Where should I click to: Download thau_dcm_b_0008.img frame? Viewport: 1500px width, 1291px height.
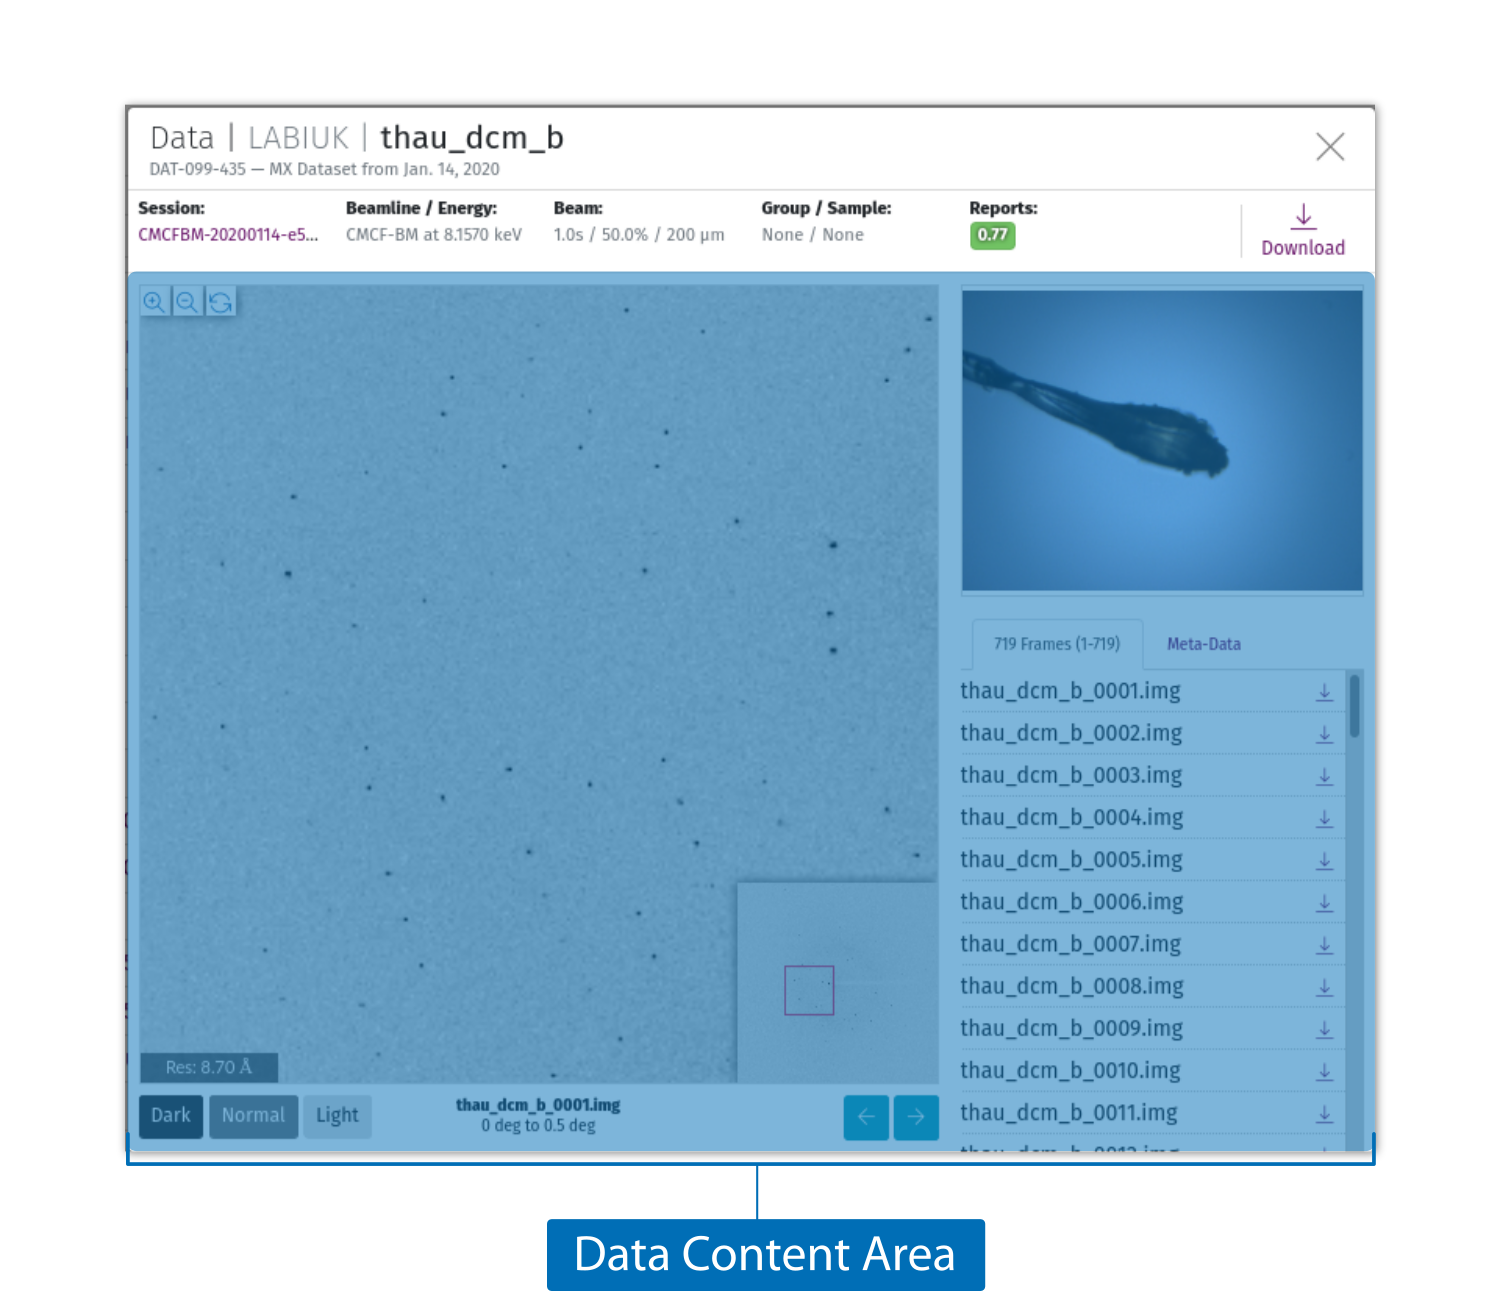pos(1324,987)
